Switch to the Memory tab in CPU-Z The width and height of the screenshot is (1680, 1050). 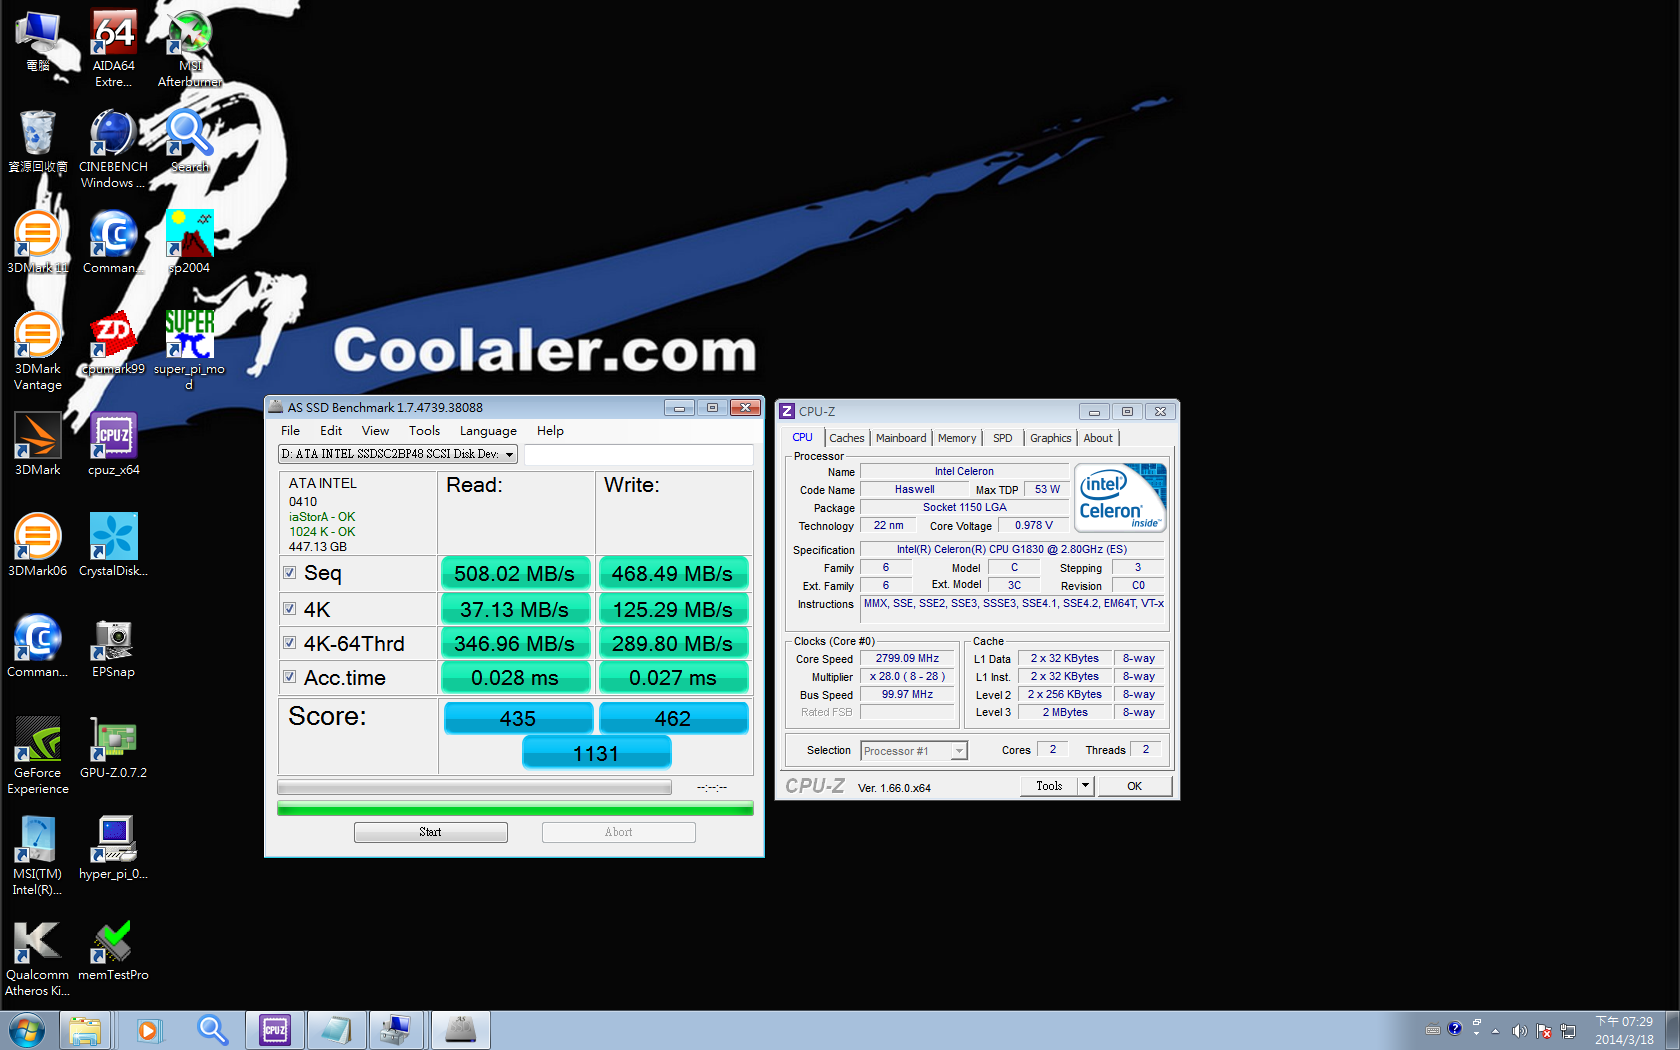point(957,438)
